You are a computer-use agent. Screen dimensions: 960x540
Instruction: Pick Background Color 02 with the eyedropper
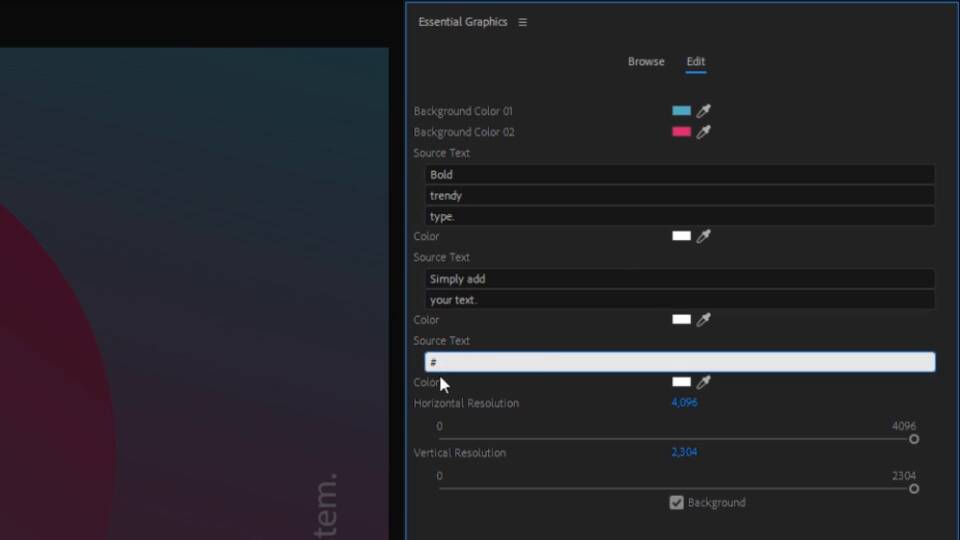[x=703, y=132]
